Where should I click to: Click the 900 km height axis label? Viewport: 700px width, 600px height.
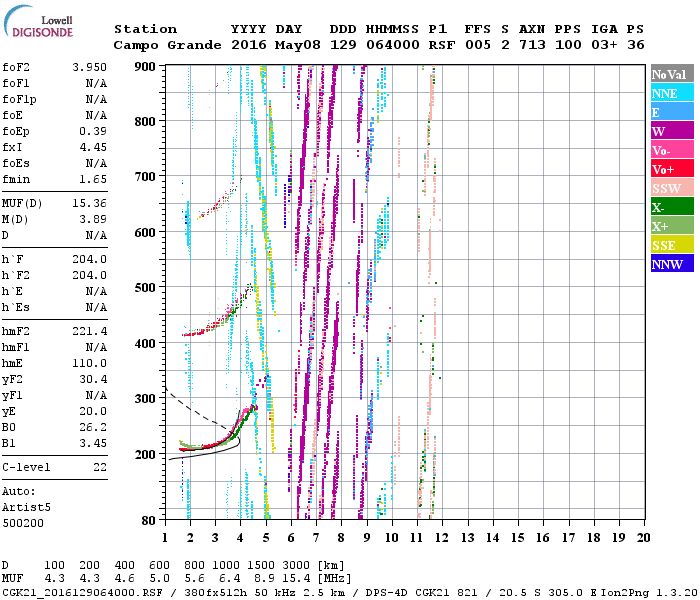point(145,67)
